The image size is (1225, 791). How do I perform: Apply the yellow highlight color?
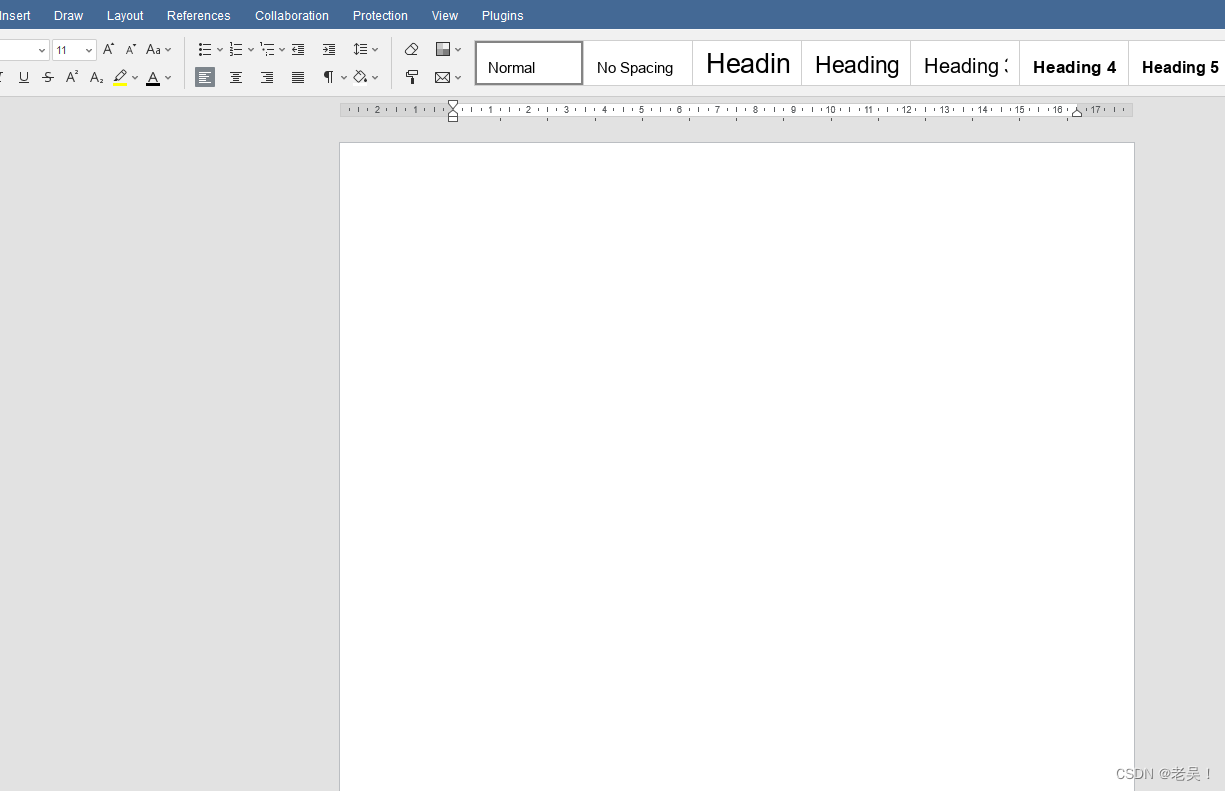(x=120, y=77)
